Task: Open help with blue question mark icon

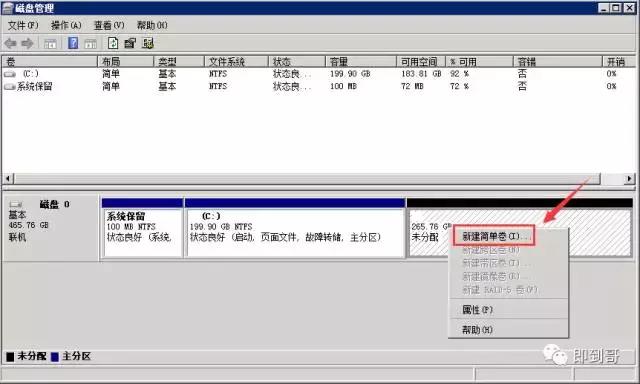Action: click(73, 43)
